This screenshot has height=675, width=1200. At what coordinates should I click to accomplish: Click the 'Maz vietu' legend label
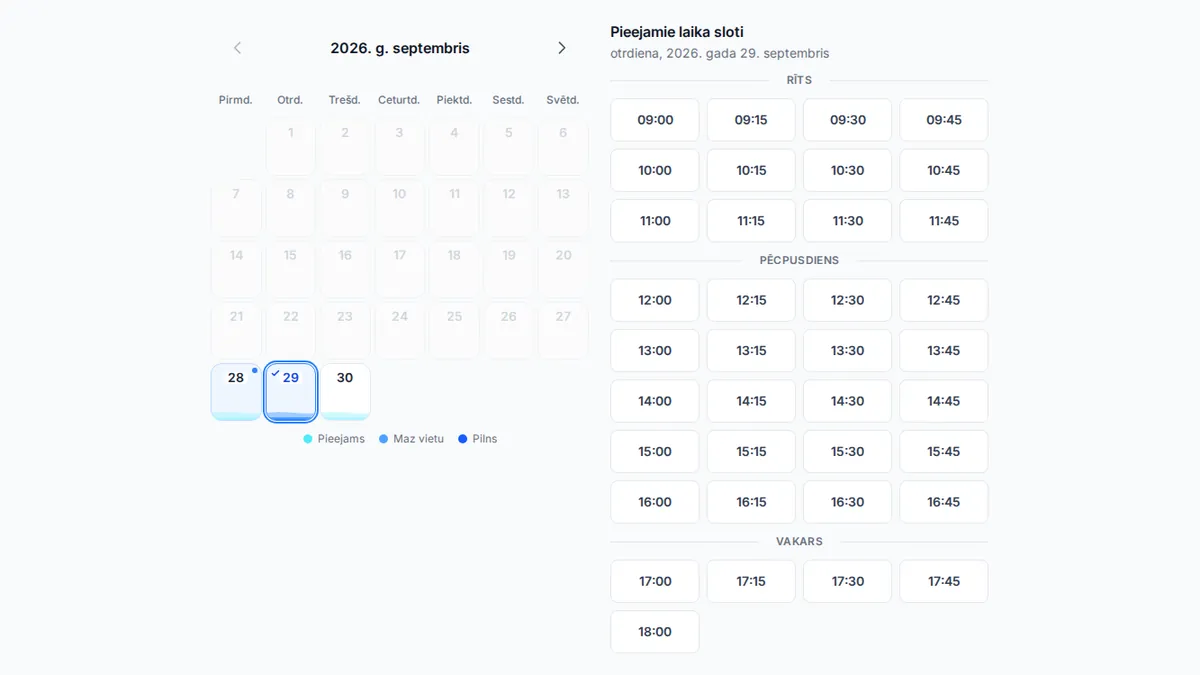[418, 439]
